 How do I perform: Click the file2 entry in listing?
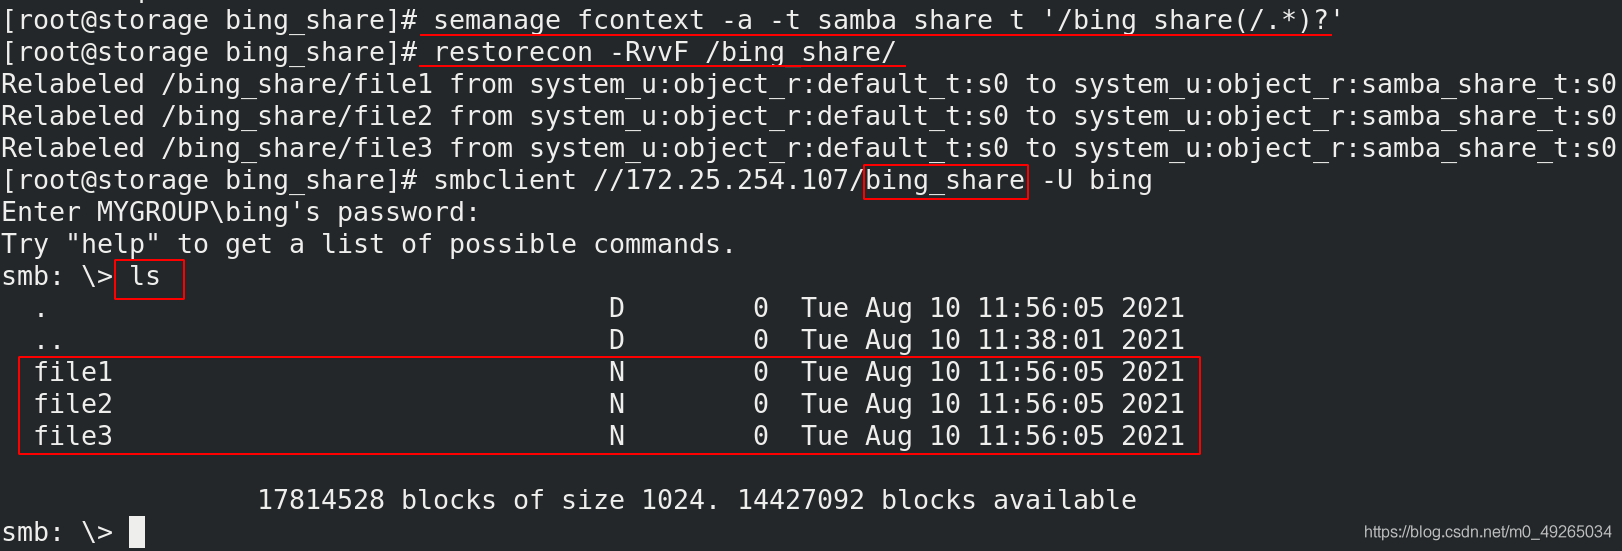point(73,404)
